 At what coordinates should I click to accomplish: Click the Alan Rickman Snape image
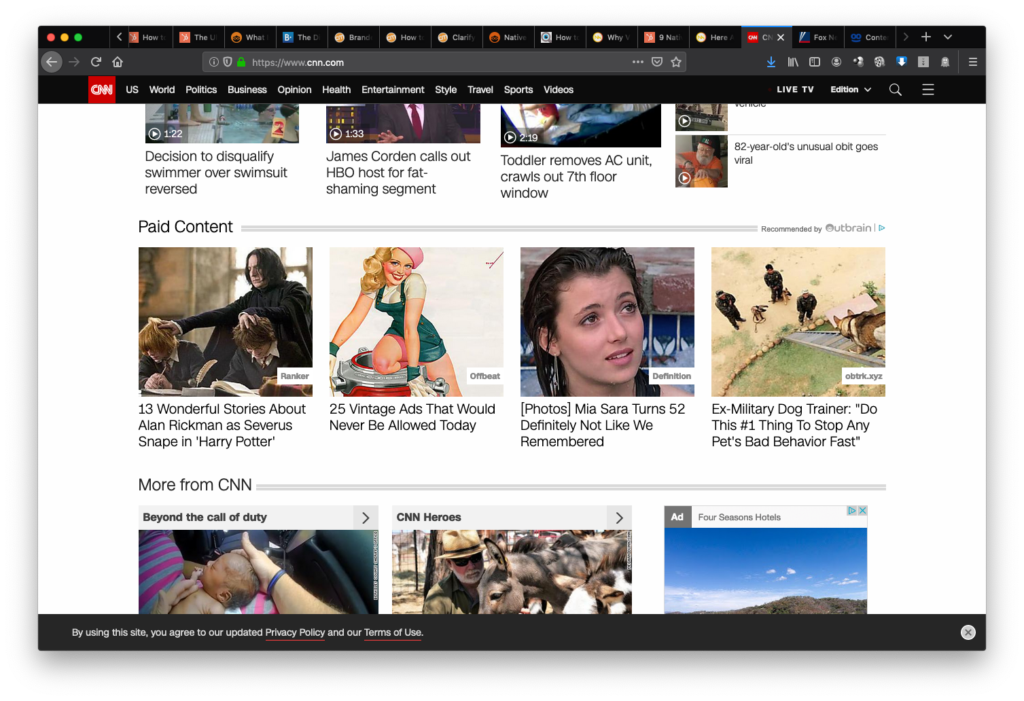tap(225, 321)
